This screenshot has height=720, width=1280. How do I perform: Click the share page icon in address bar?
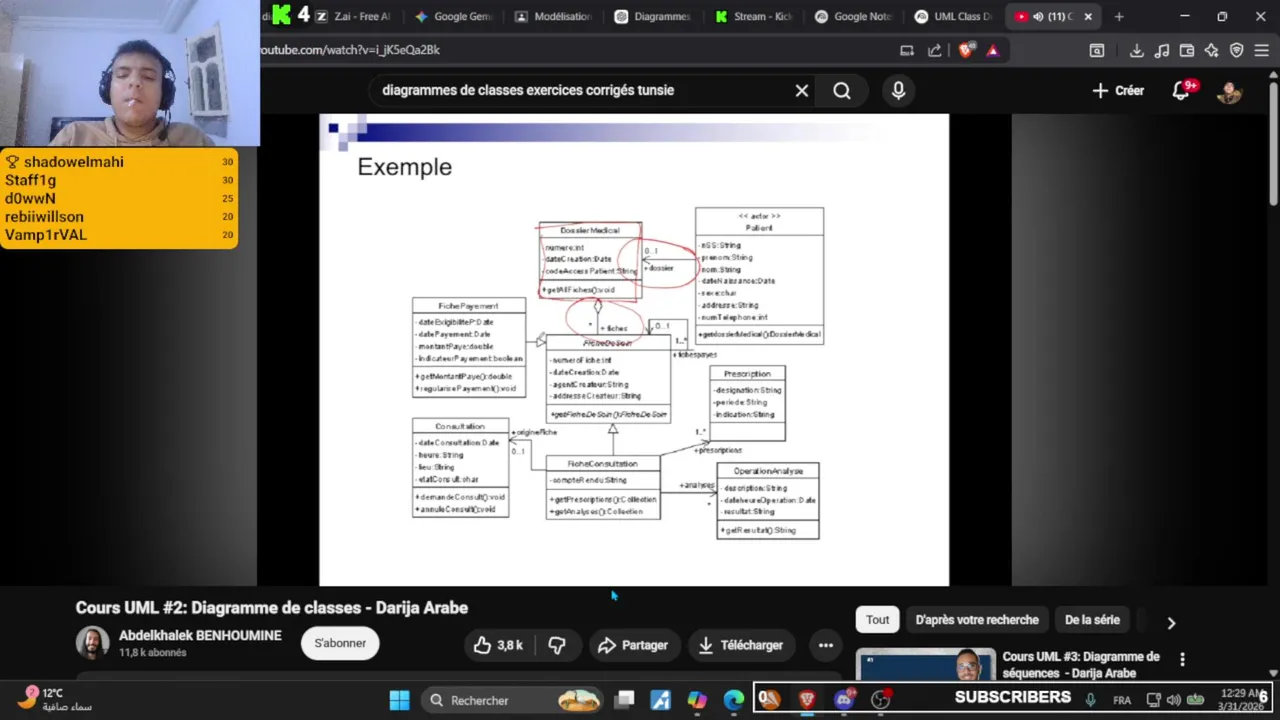pyautogui.click(x=934, y=50)
